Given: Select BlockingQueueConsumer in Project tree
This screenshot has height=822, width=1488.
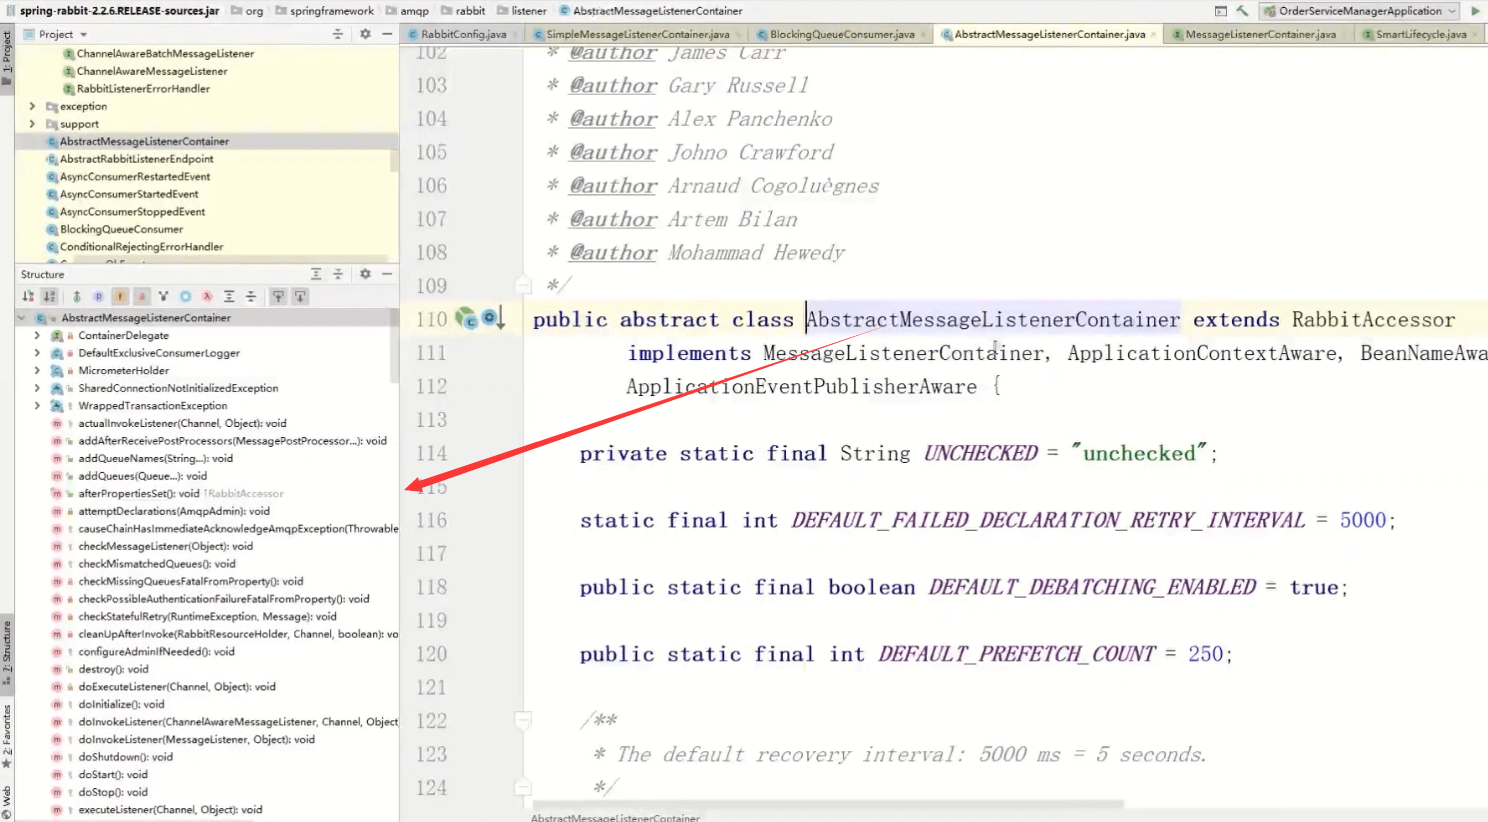Looking at the screenshot, I should [121, 229].
